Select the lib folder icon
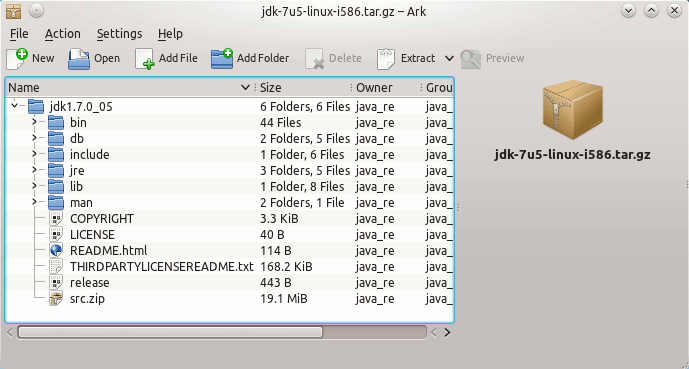The image size is (689, 369). click(x=56, y=187)
